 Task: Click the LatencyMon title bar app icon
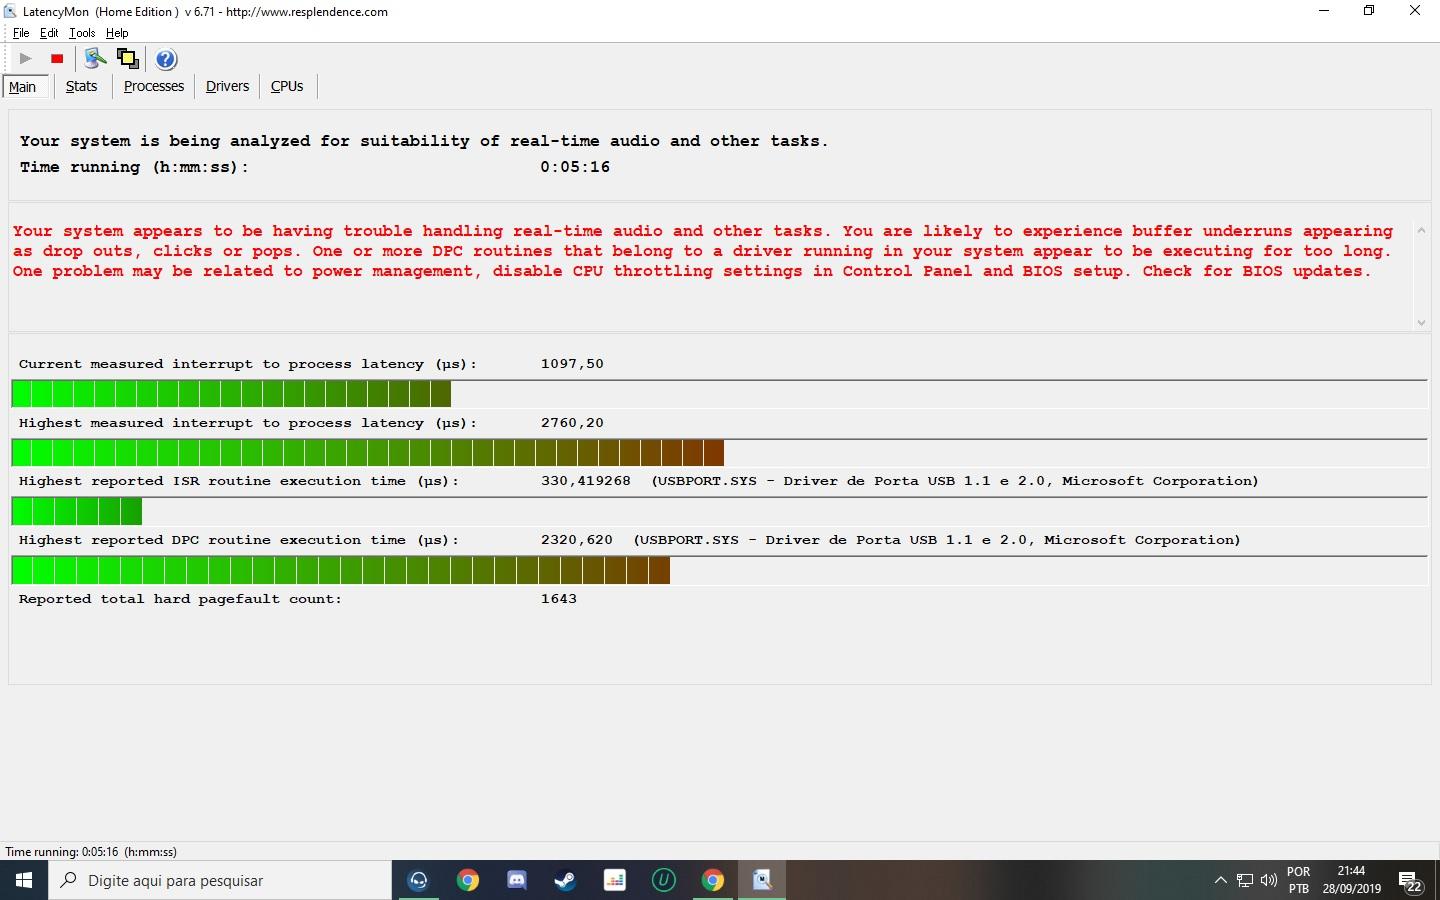[10, 11]
